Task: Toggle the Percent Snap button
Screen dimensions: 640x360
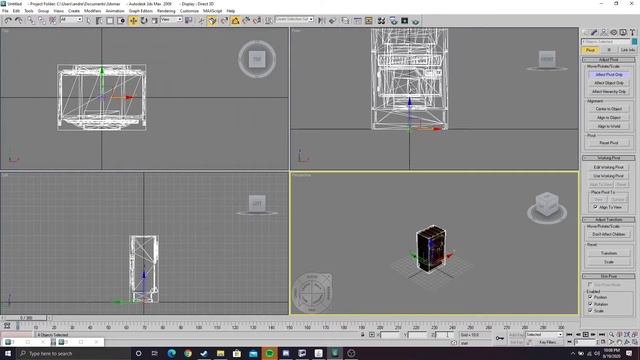Action: (x=246, y=20)
